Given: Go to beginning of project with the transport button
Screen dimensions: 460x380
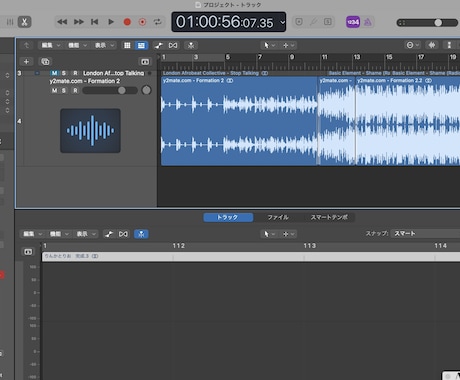Looking at the screenshot, I should coord(95,22).
